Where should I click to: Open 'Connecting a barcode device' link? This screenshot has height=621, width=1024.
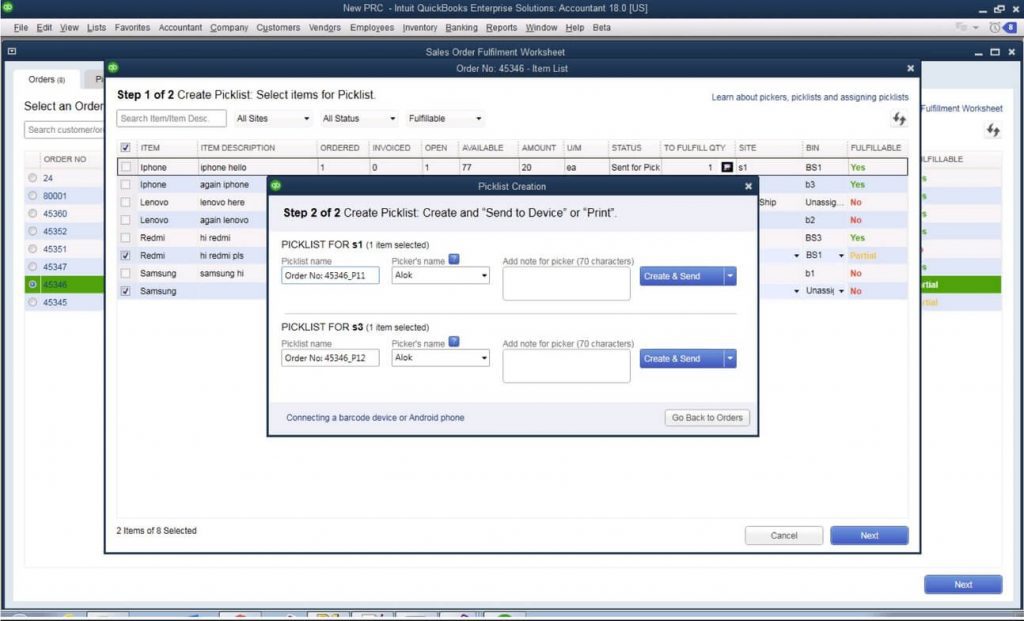click(375, 417)
